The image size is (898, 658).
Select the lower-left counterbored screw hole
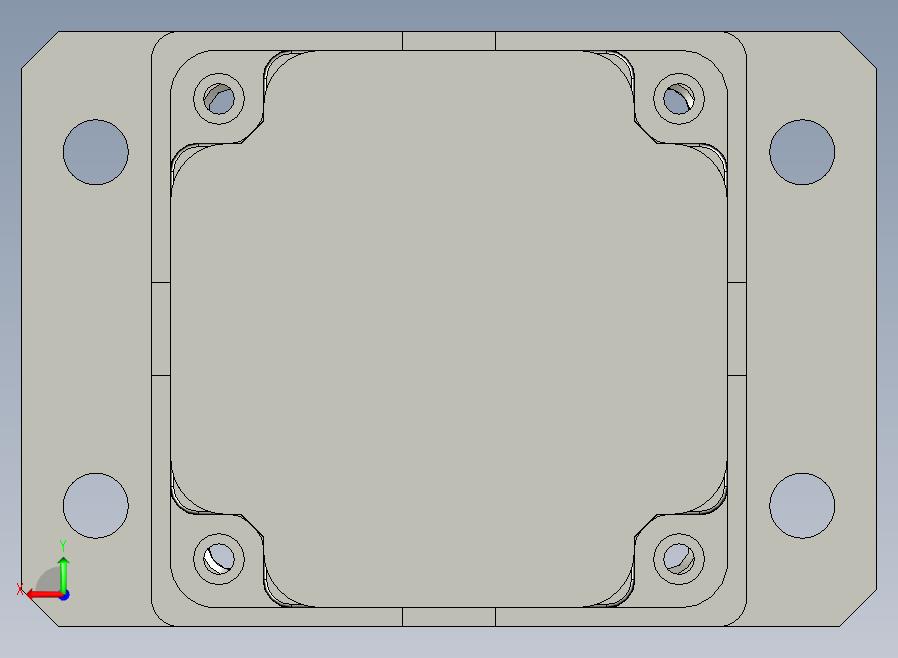pos(219,559)
